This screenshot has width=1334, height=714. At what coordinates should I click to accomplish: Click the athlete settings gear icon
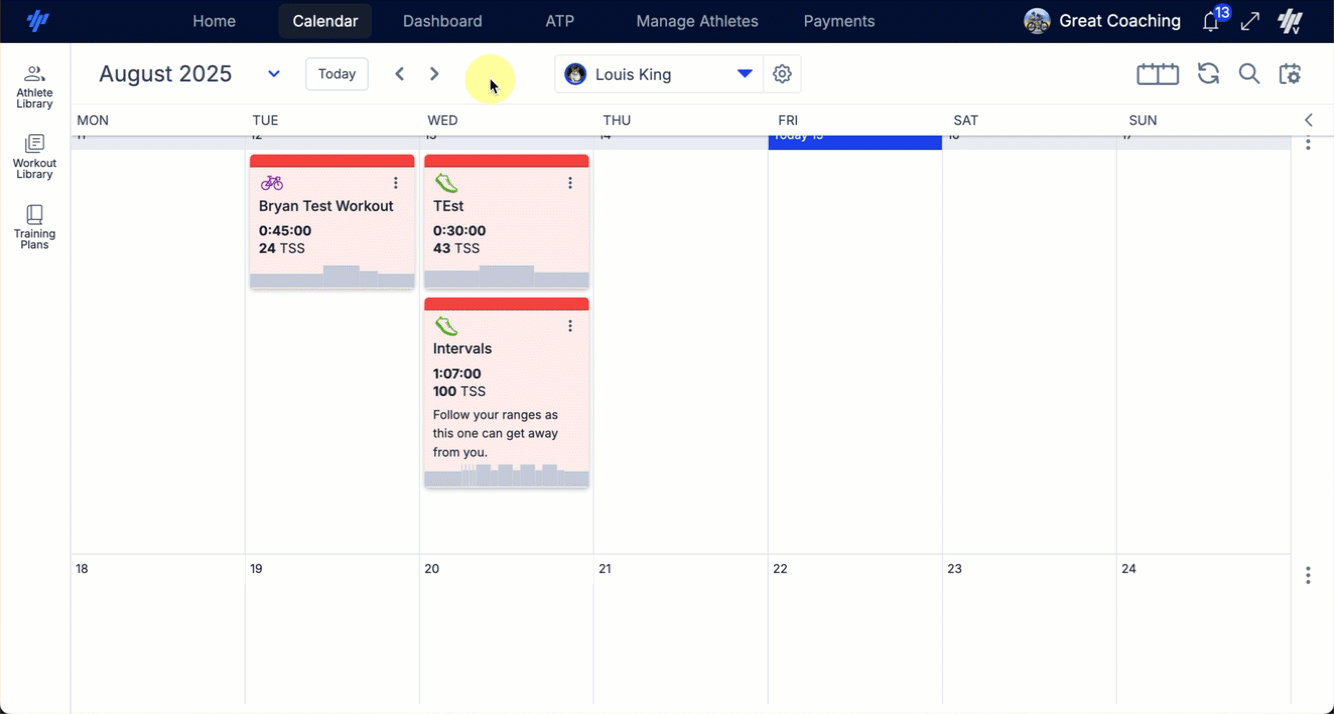pos(782,74)
